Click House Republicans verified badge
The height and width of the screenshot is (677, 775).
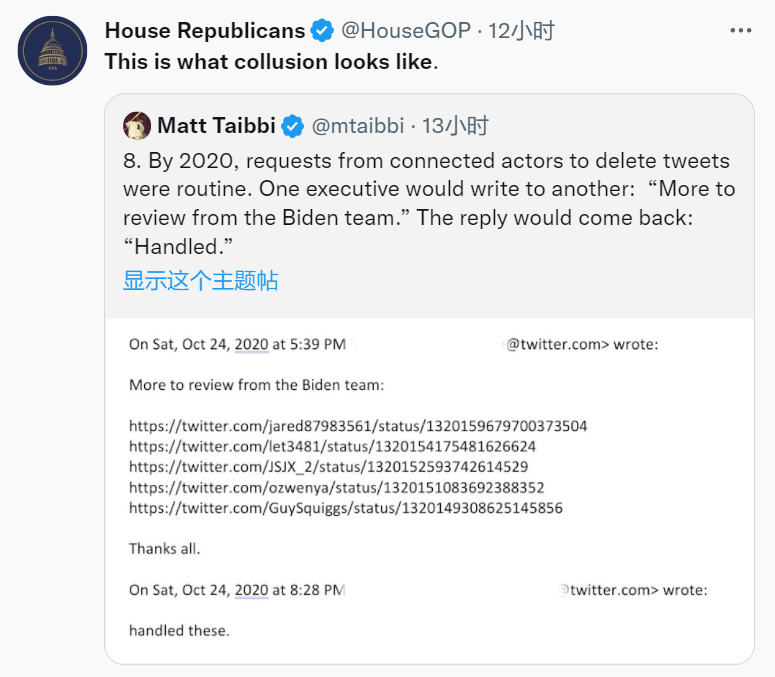(x=321, y=31)
